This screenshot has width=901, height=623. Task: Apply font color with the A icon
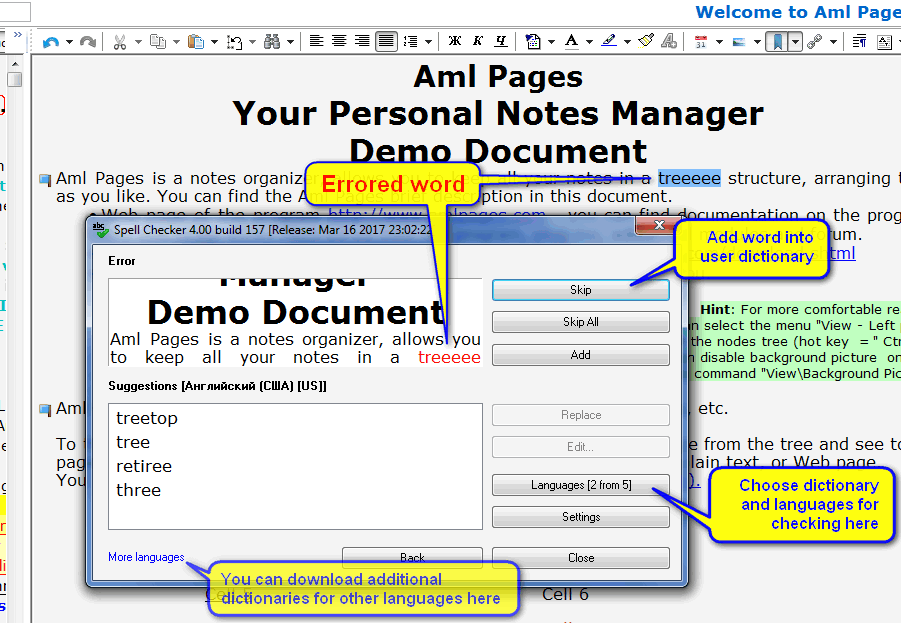tap(571, 41)
